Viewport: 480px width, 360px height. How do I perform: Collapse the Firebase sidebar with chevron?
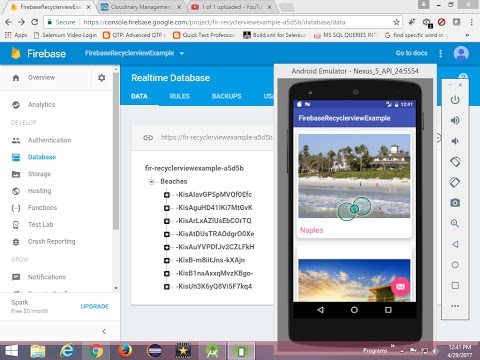pyautogui.click(x=104, y=331)
